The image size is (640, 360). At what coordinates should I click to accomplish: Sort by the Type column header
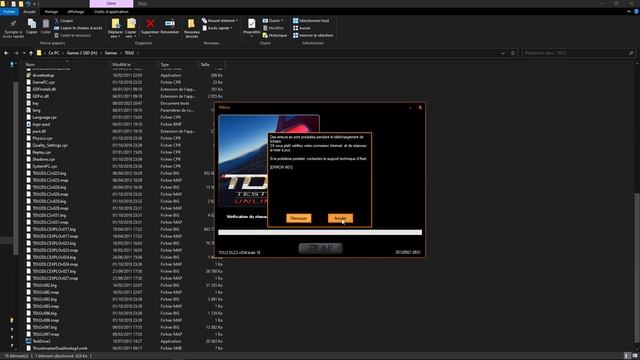pyautogui.click(x=178, y=64)
